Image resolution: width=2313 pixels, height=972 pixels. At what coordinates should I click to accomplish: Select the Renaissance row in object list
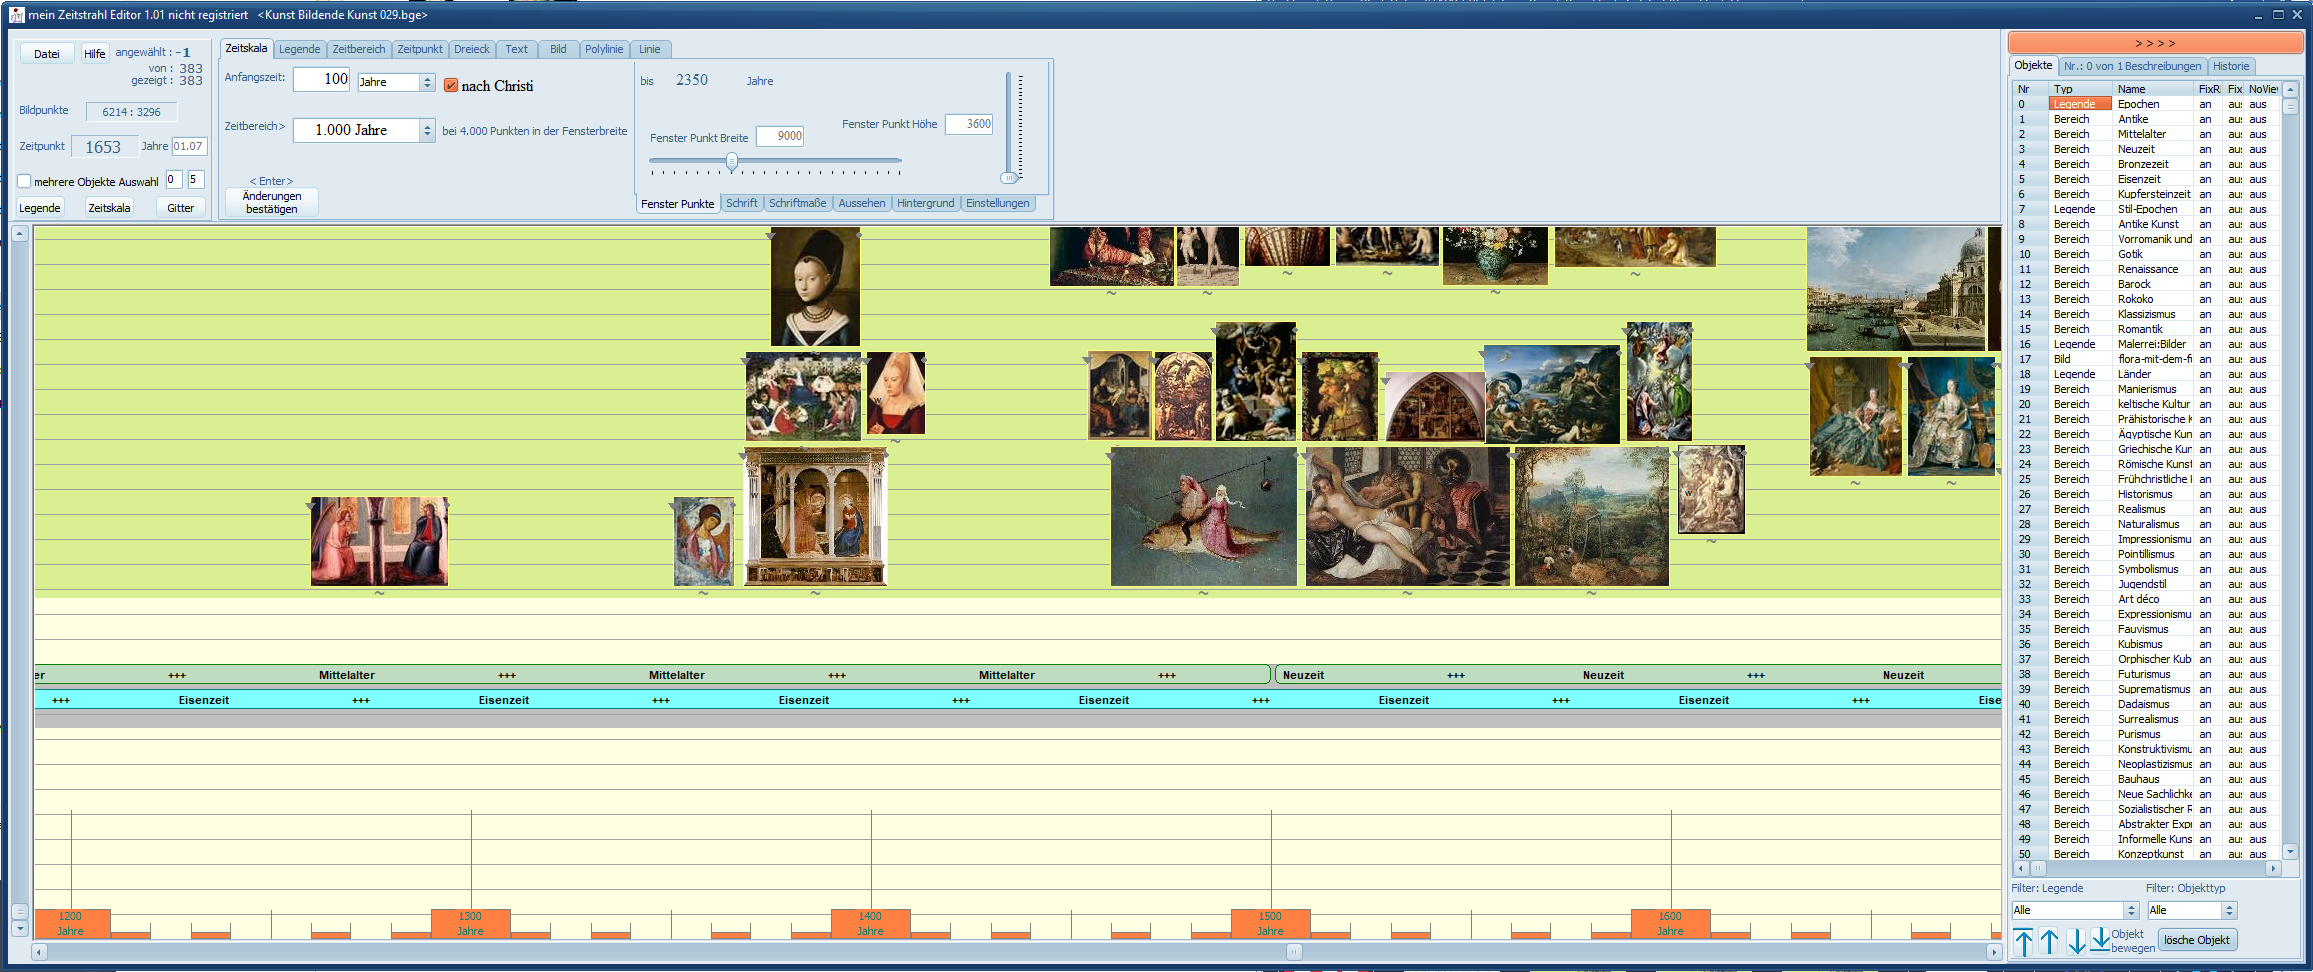pyautogui.click(x=2147, y=269)
